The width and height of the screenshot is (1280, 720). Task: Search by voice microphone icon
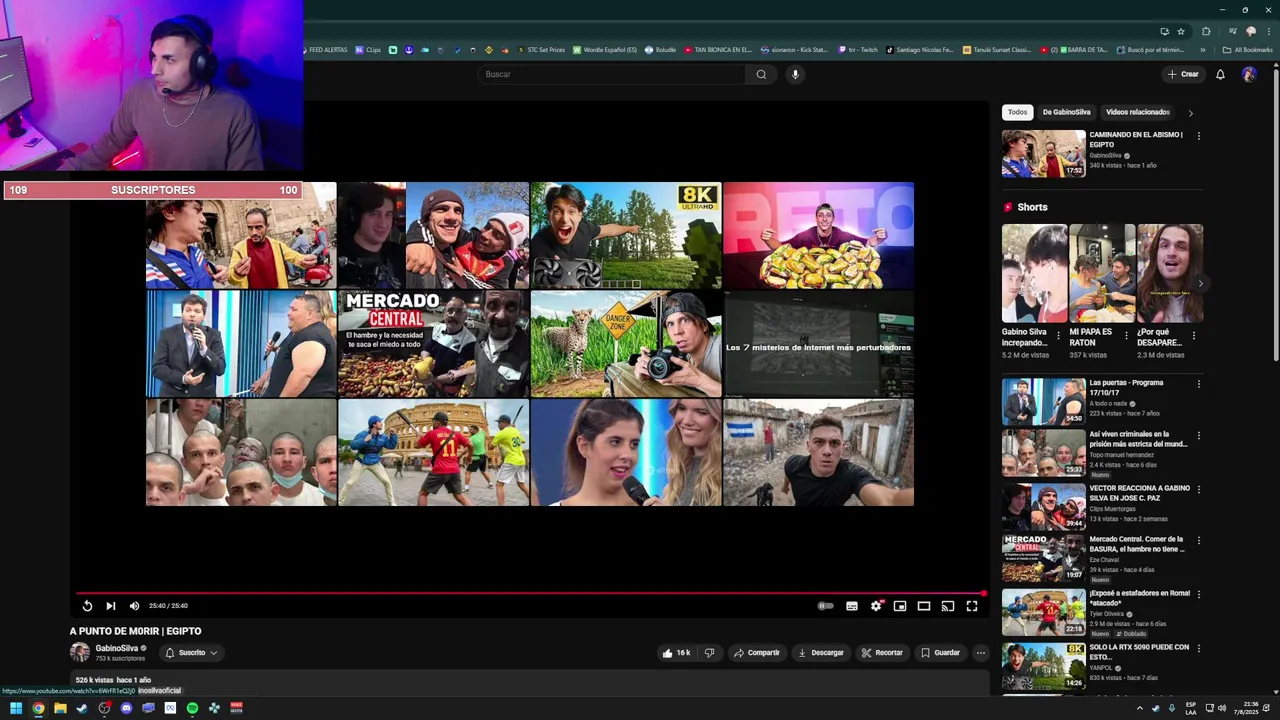click(795, 74)
